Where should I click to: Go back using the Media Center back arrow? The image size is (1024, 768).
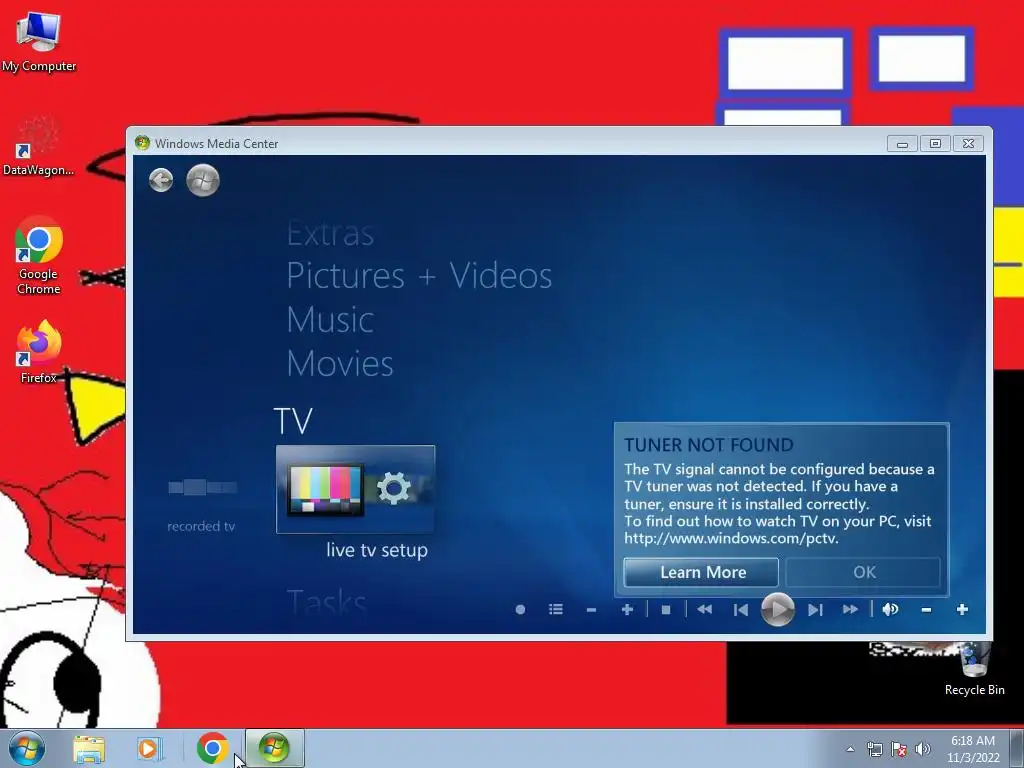161,180
